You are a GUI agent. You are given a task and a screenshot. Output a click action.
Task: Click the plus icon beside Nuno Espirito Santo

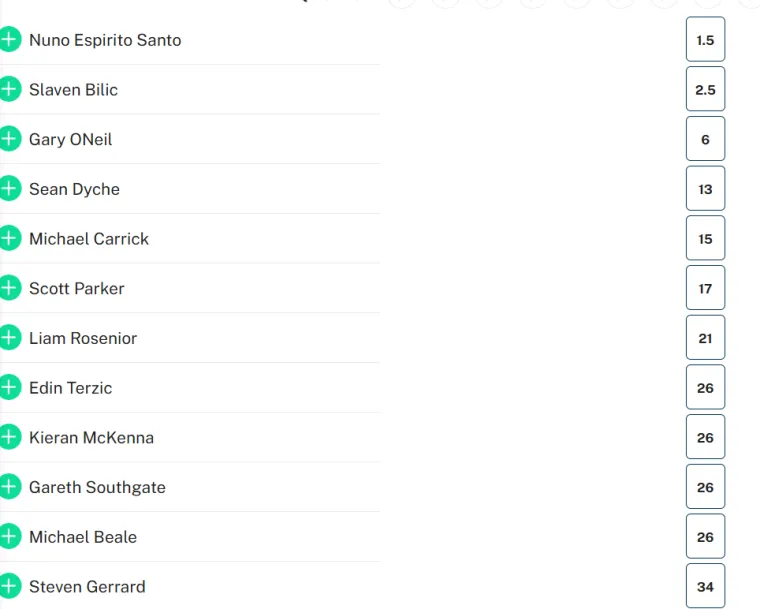tap(9, 40)
